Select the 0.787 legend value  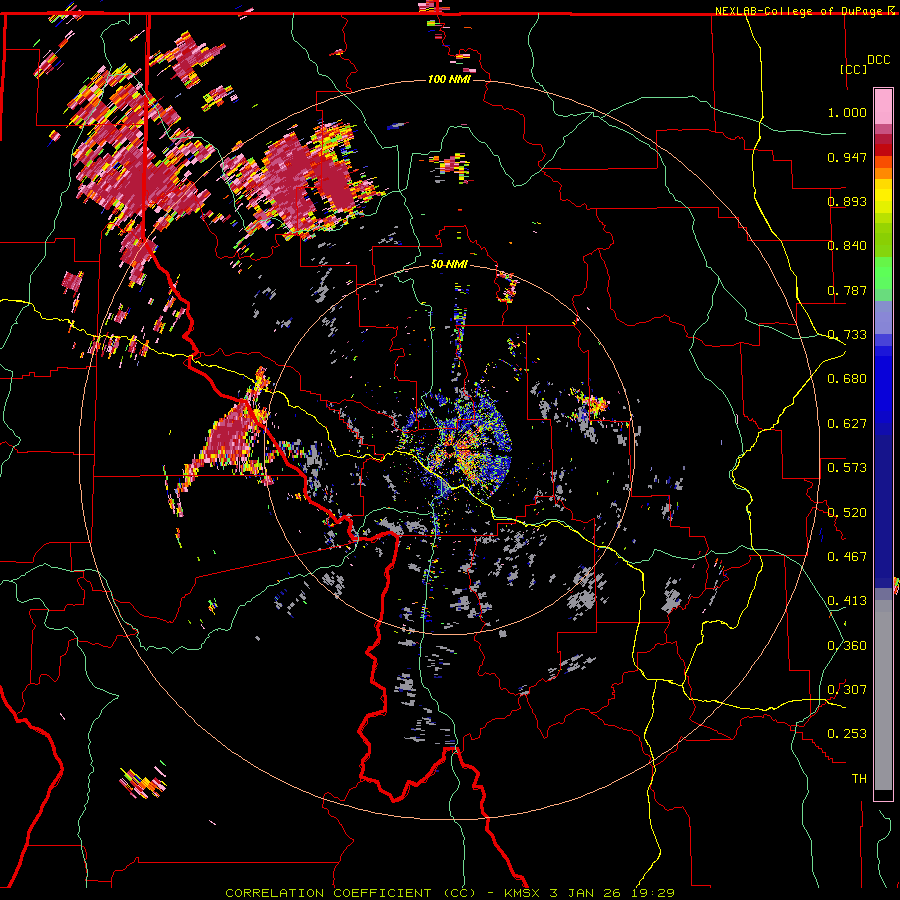coord(847,290)
